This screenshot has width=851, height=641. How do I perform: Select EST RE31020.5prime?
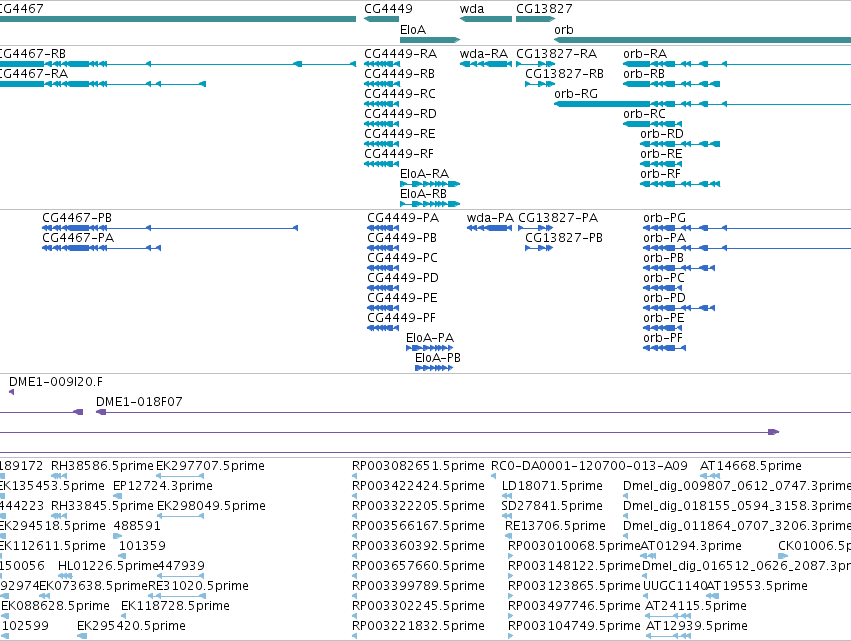pyautogui.click(x=175, y=596)
